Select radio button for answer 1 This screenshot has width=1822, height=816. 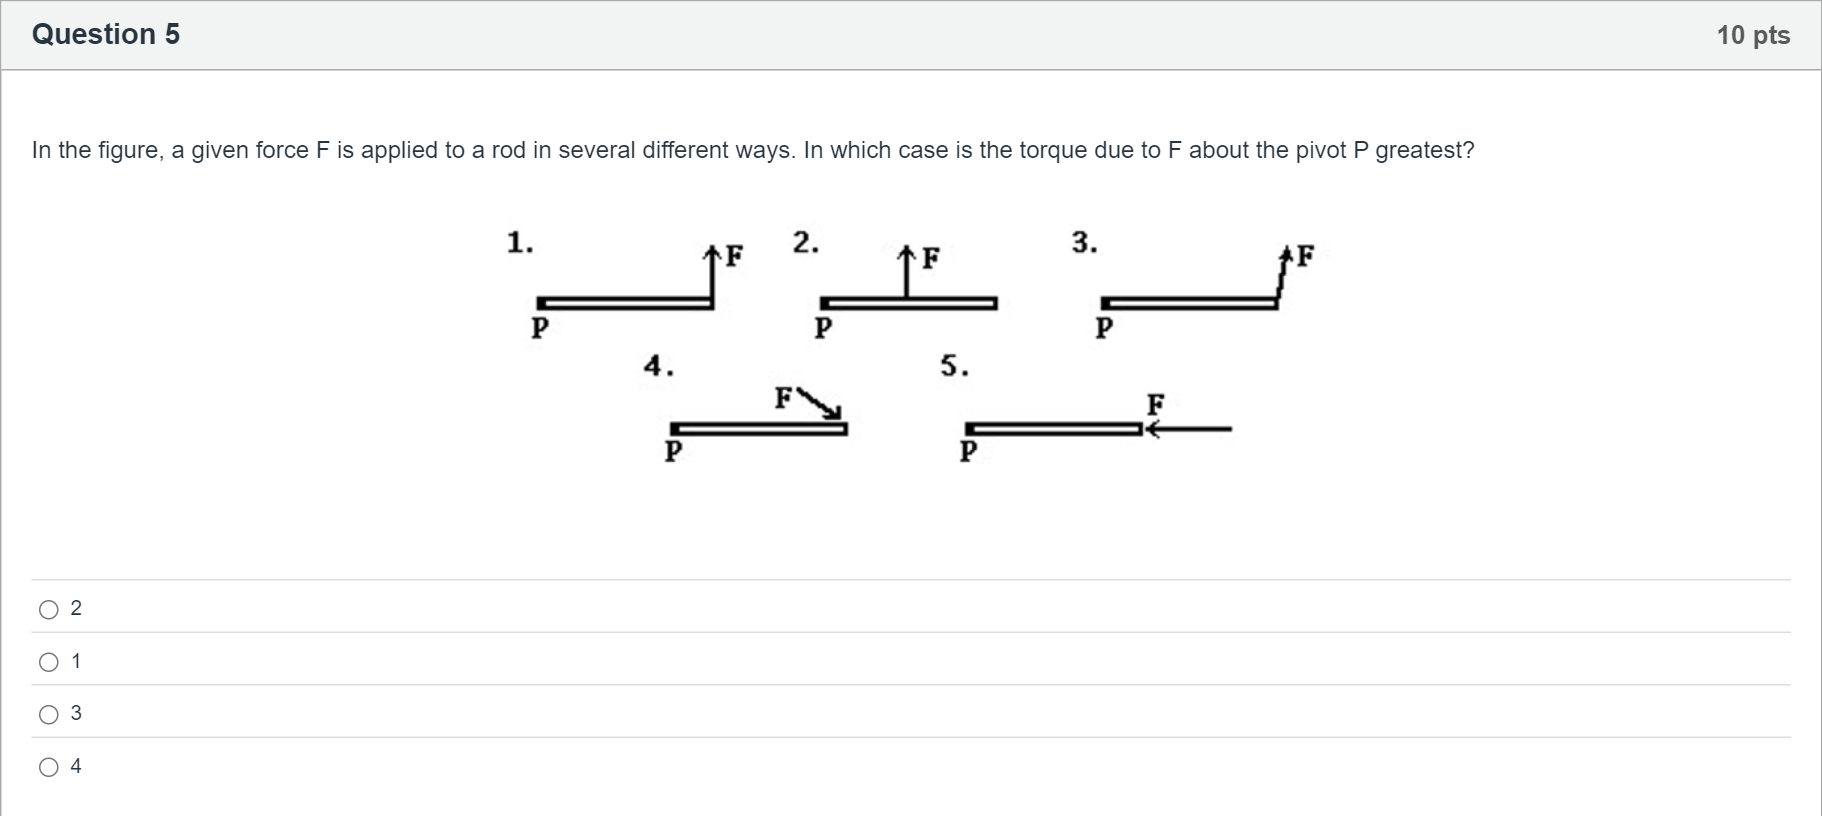point(49,662)
